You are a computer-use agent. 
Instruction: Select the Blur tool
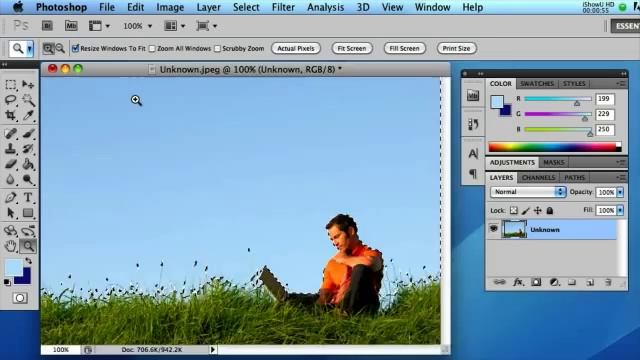point(11,180)
